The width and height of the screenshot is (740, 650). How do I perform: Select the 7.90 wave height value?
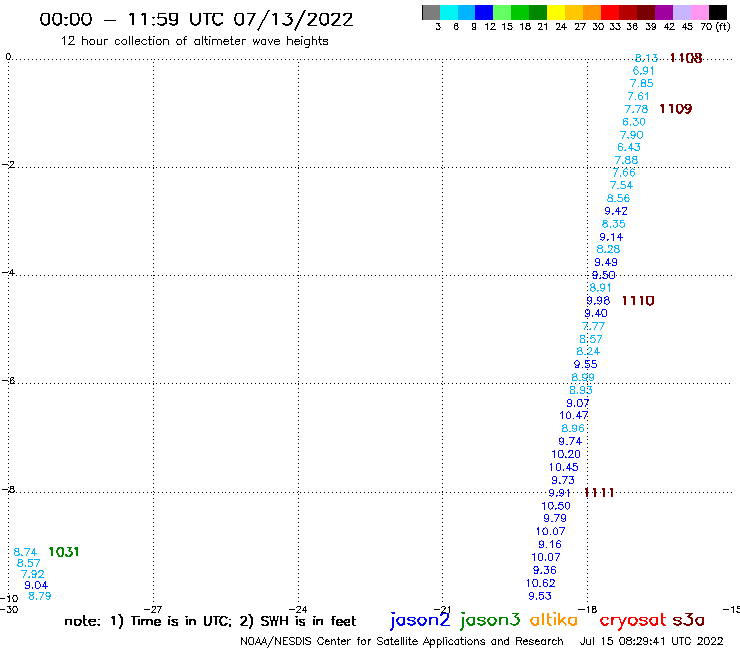tap(631, 135)
